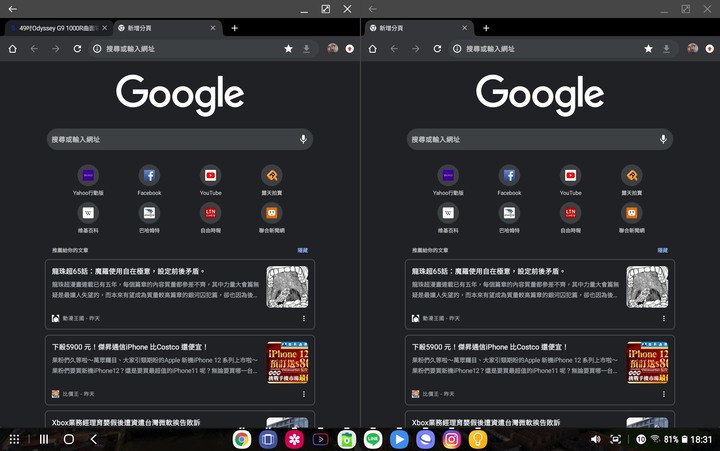Viewport: 720px width, 451px height.
Task: Open the profile avatar in the right Chrome window
Action: pyautogui.click(x=693, y=49)
